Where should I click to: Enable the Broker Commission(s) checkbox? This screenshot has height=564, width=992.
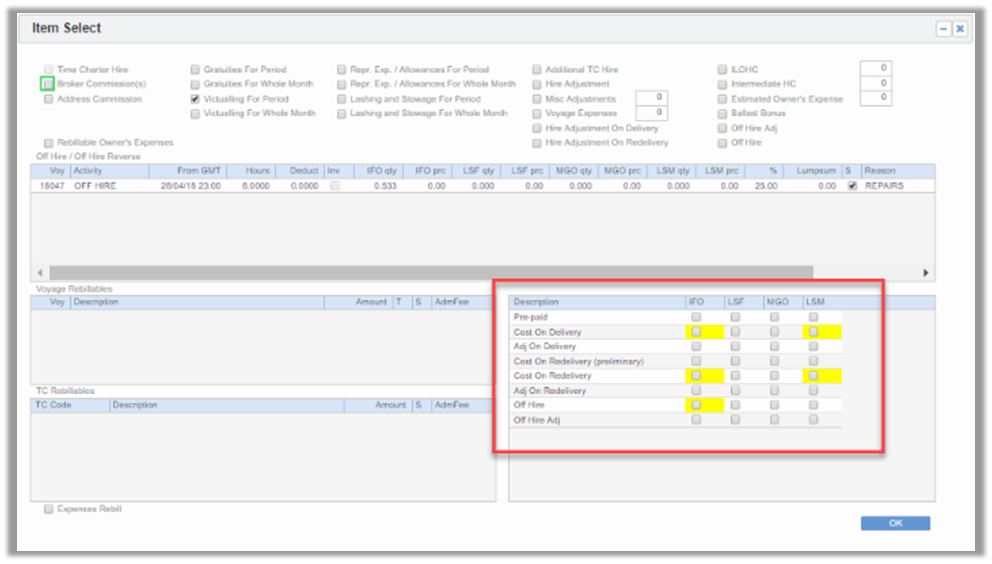[47, 84]
